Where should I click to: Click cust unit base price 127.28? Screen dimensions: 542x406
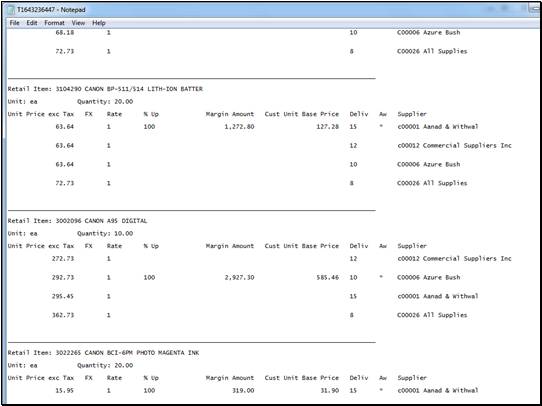328,126
